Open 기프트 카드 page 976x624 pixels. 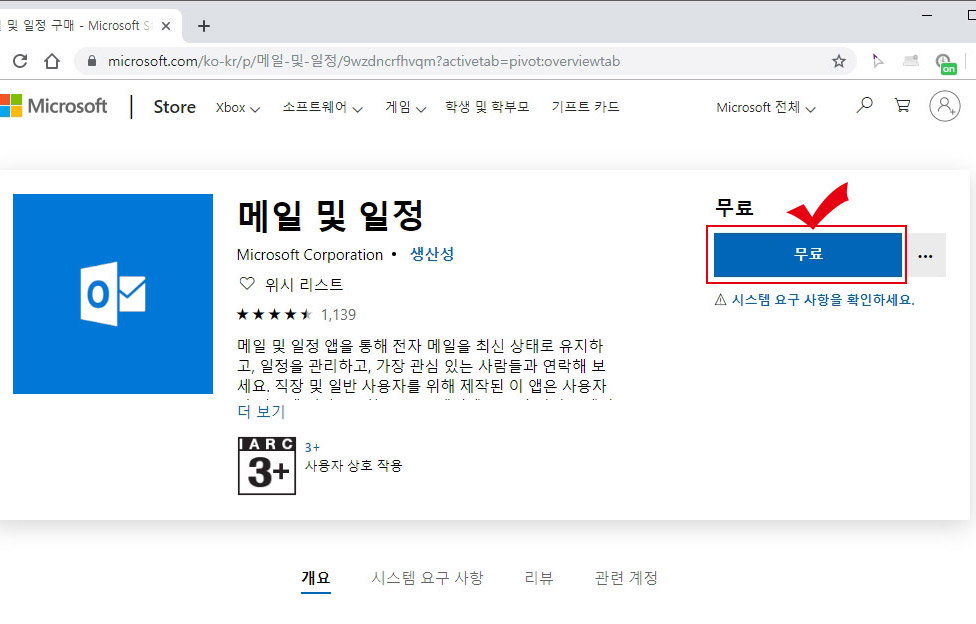[585, 106]
